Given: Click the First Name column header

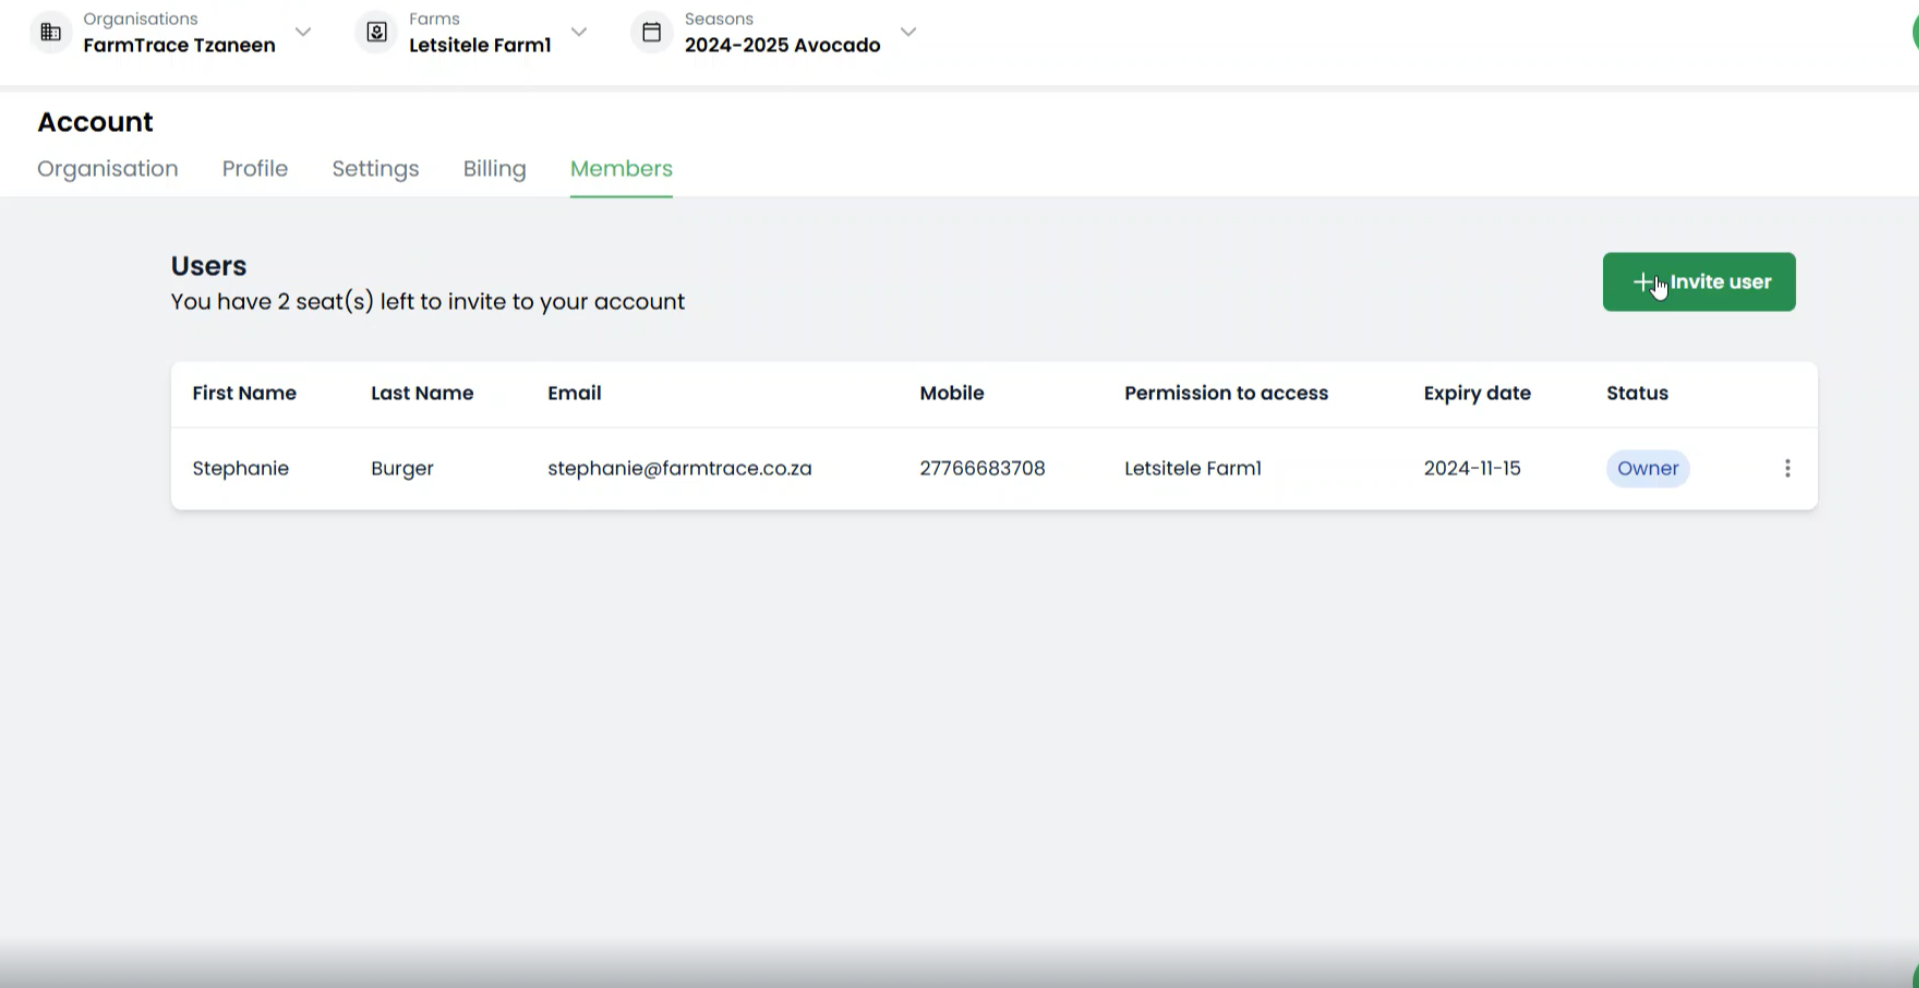Looking at the screenshot, I should point(244,393).
